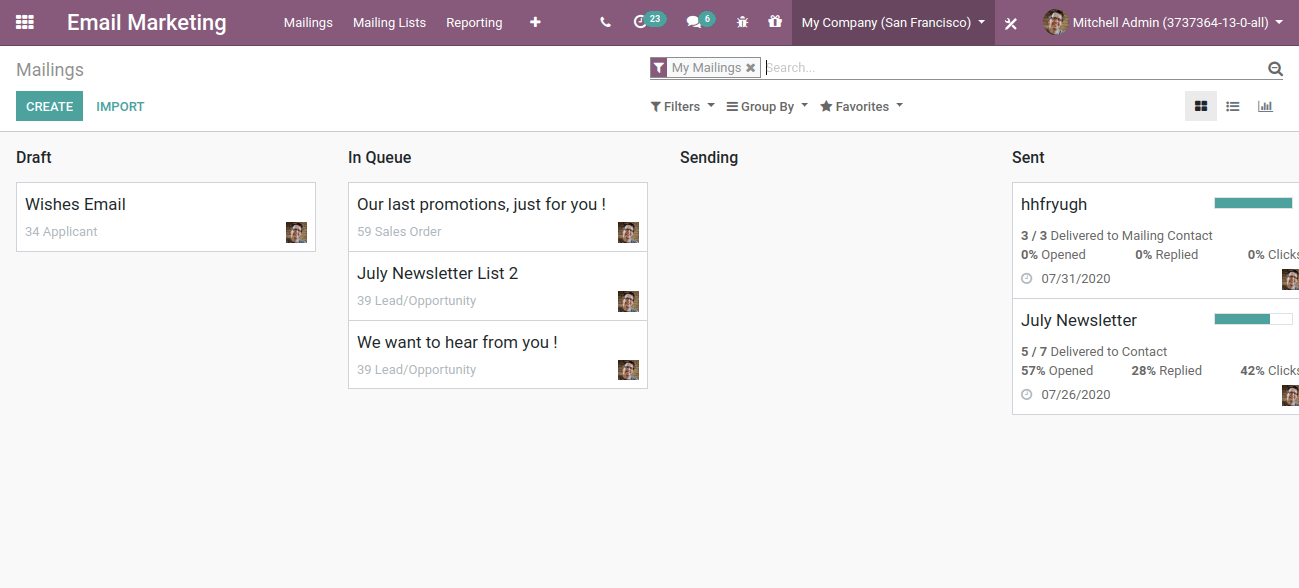Click clock icon beside 07/26/2020
Viewport: 1299px width, 588px height.
click(1026, 395)
